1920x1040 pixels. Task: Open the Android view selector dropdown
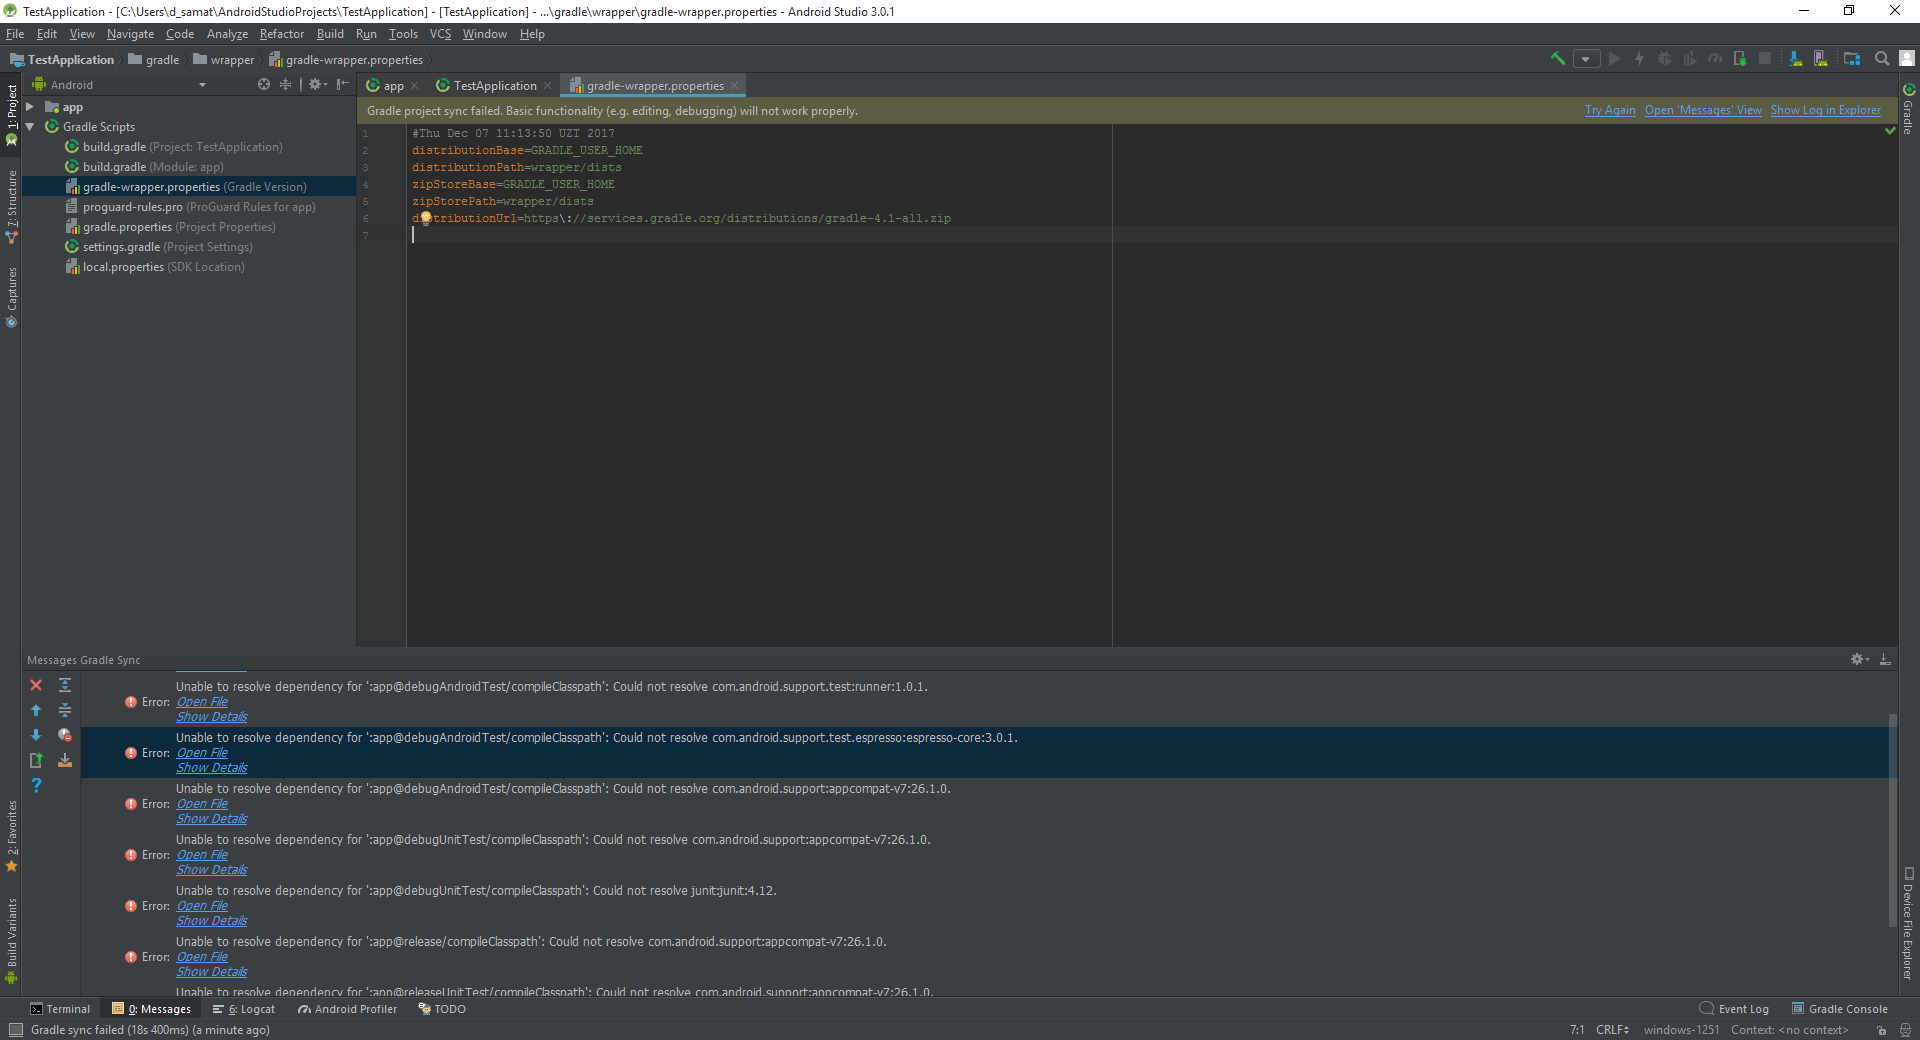119,85
